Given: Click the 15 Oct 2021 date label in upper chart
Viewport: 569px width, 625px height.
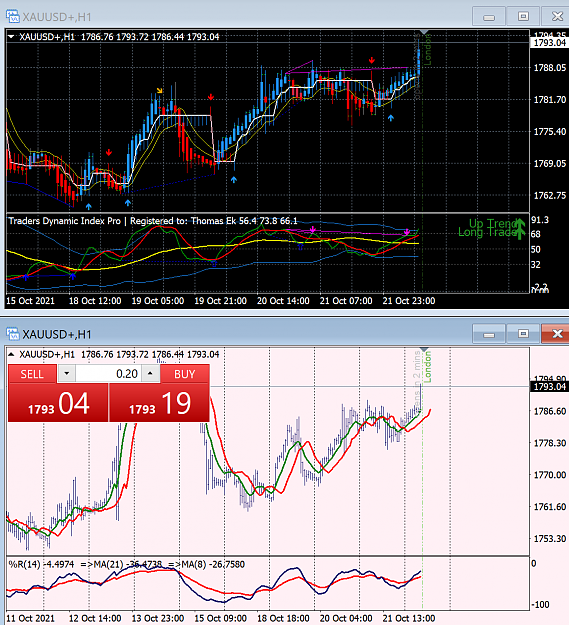Looking at the screenshot, I should point(30,301).
